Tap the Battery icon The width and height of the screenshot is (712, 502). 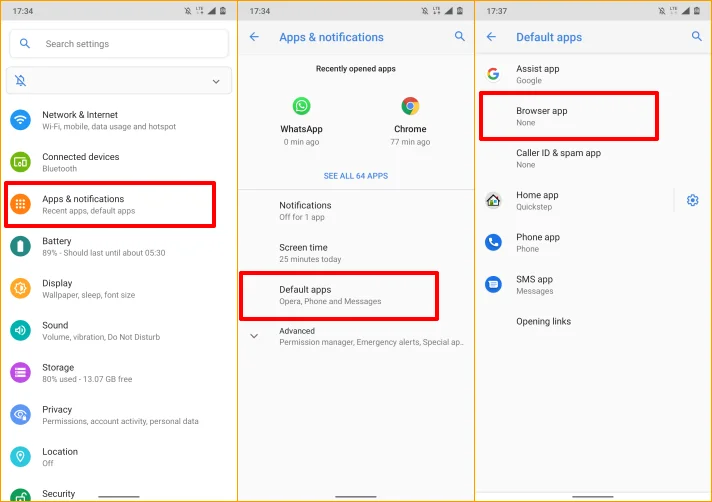click(x=20, y=246)
